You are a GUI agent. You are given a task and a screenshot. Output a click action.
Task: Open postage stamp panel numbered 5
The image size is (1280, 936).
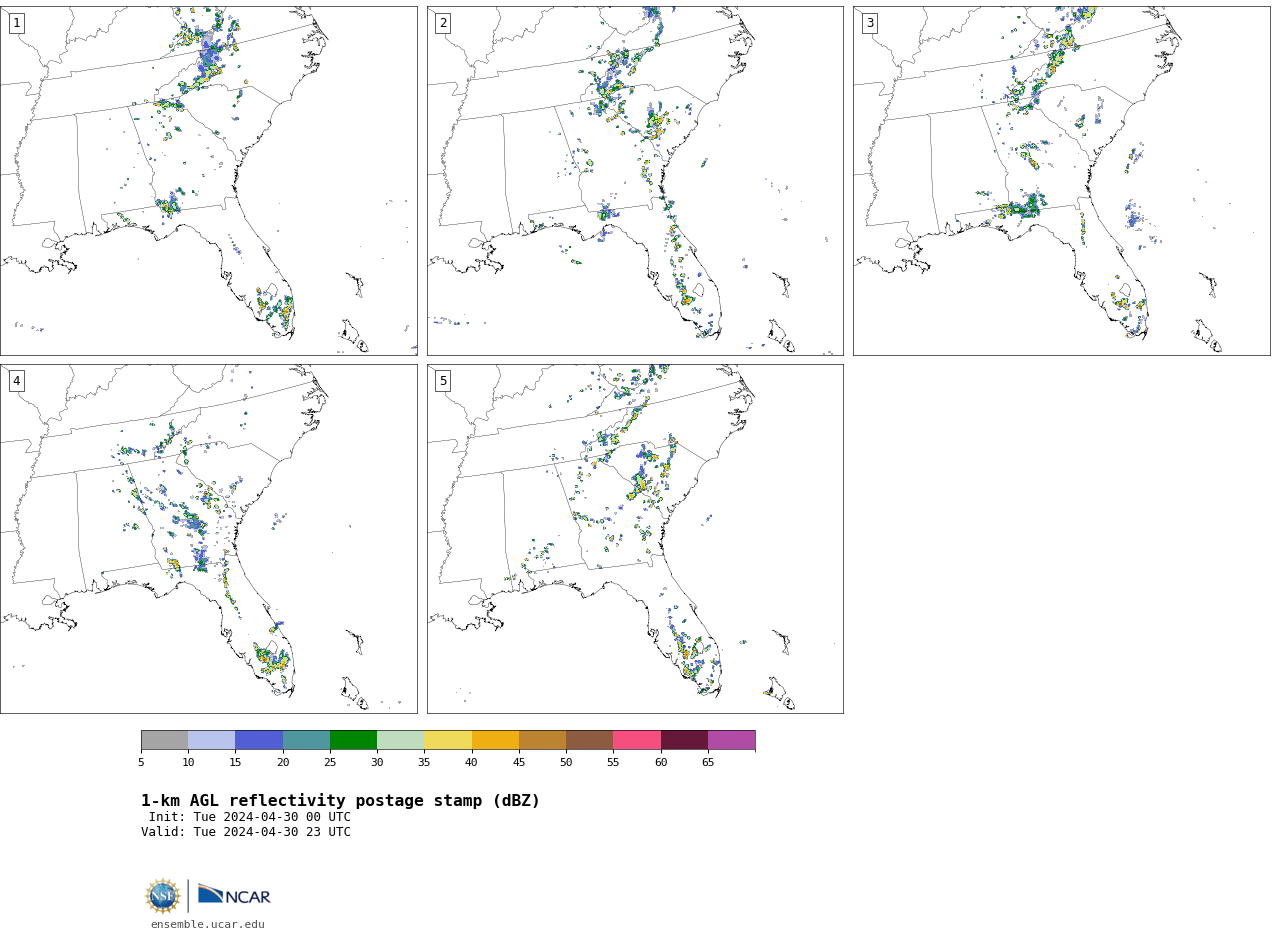635,539
